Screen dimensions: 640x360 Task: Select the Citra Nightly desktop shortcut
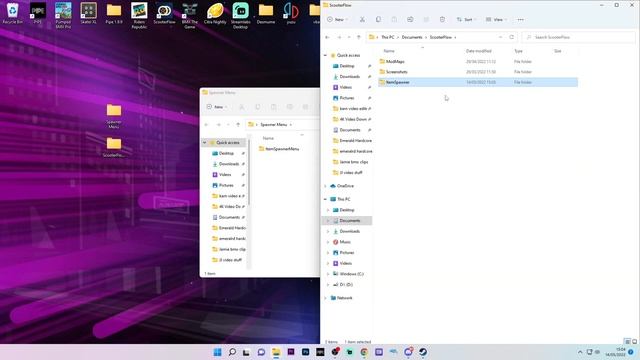point(215,13)
